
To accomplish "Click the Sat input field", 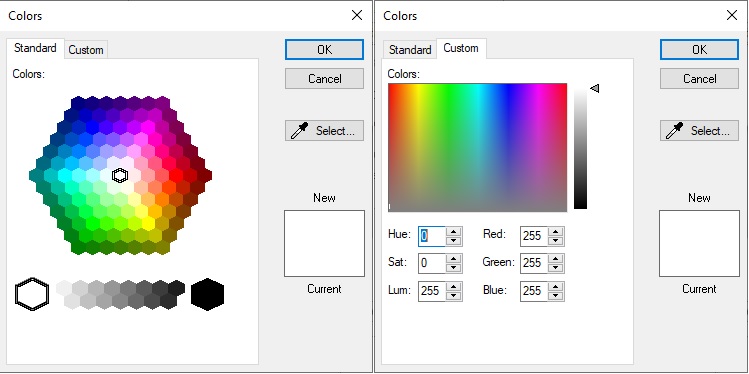I will click(432, 263).
